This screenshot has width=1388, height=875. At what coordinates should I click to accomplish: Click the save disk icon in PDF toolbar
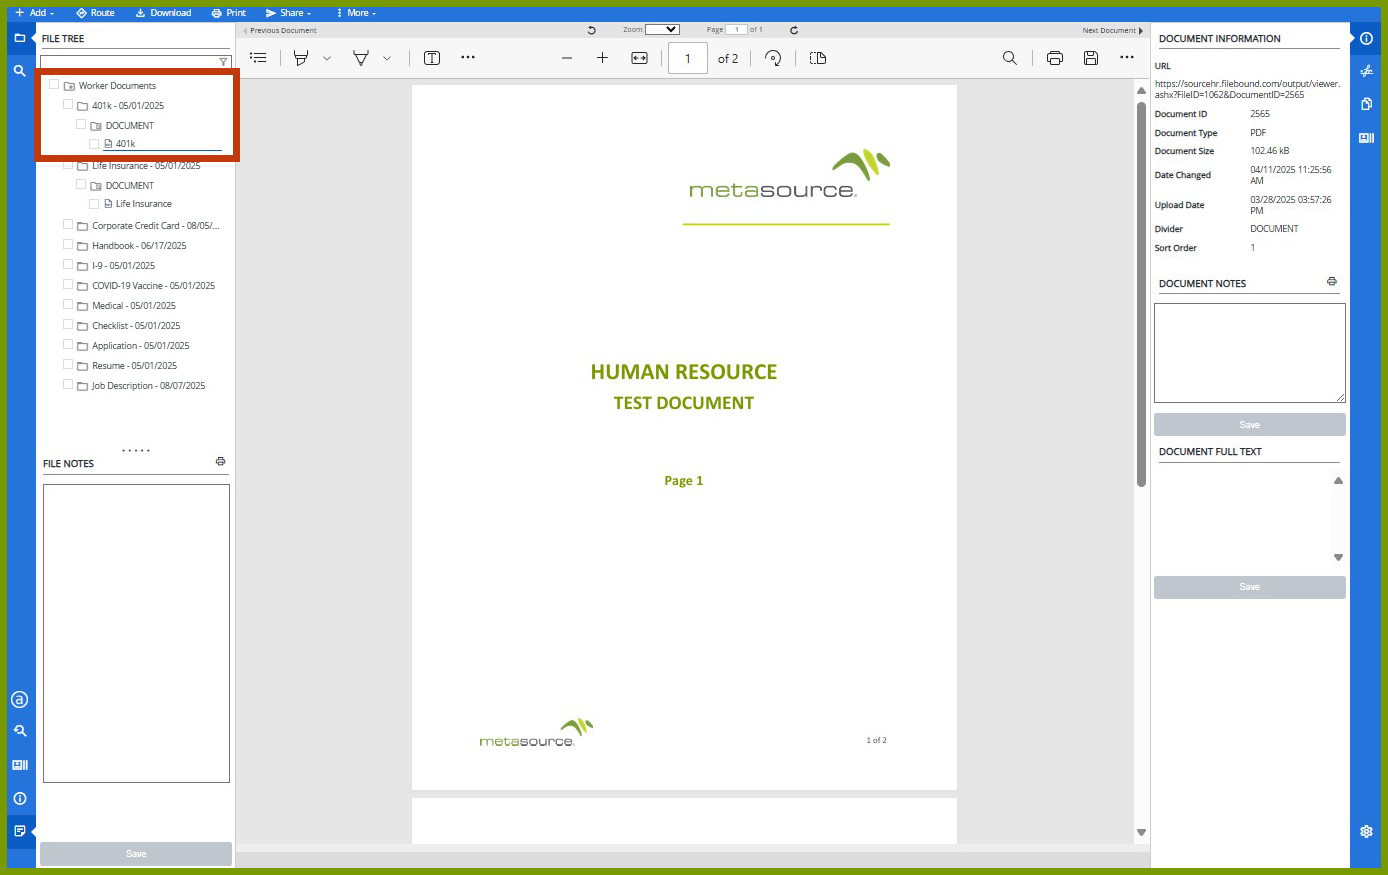coord(1091,58)
